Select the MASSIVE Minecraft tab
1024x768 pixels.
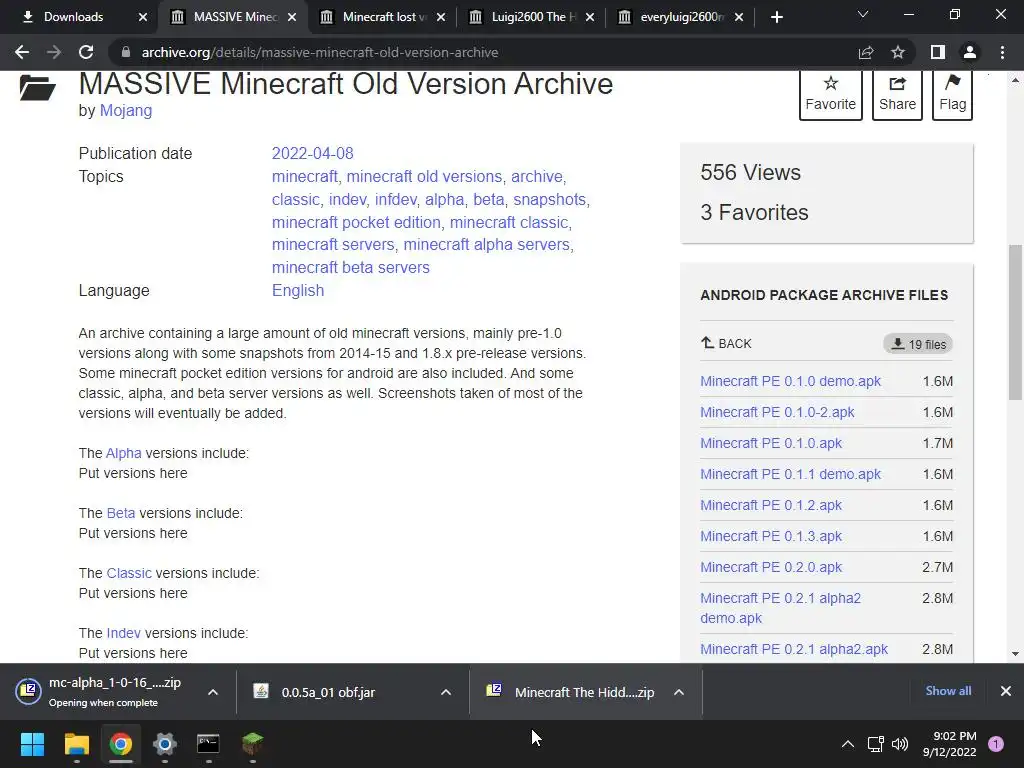coord(235,17)
